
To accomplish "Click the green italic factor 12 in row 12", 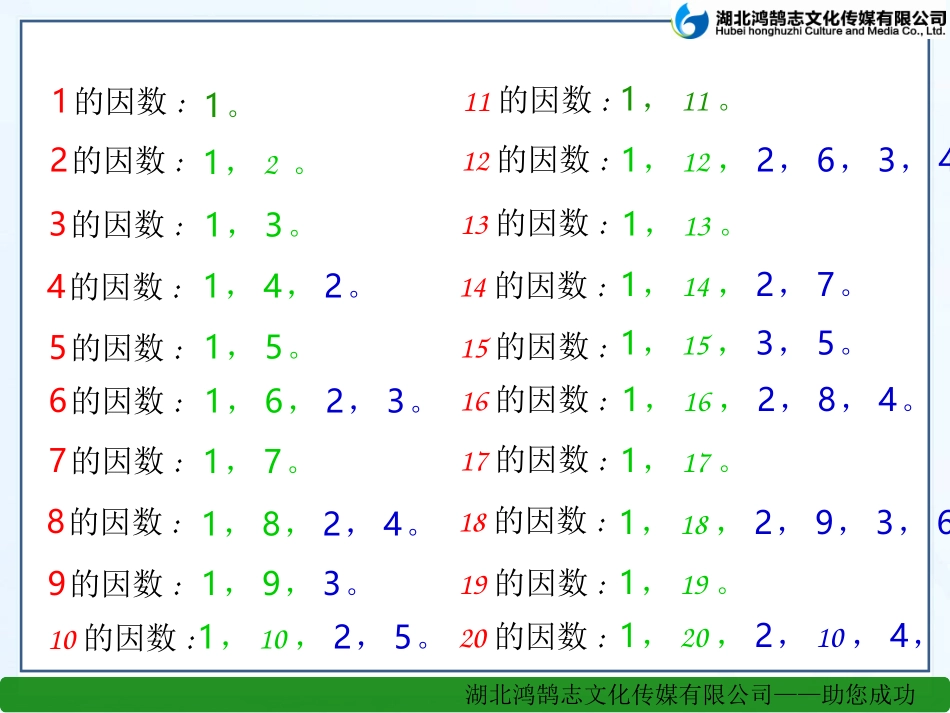I will coord(697,162).
